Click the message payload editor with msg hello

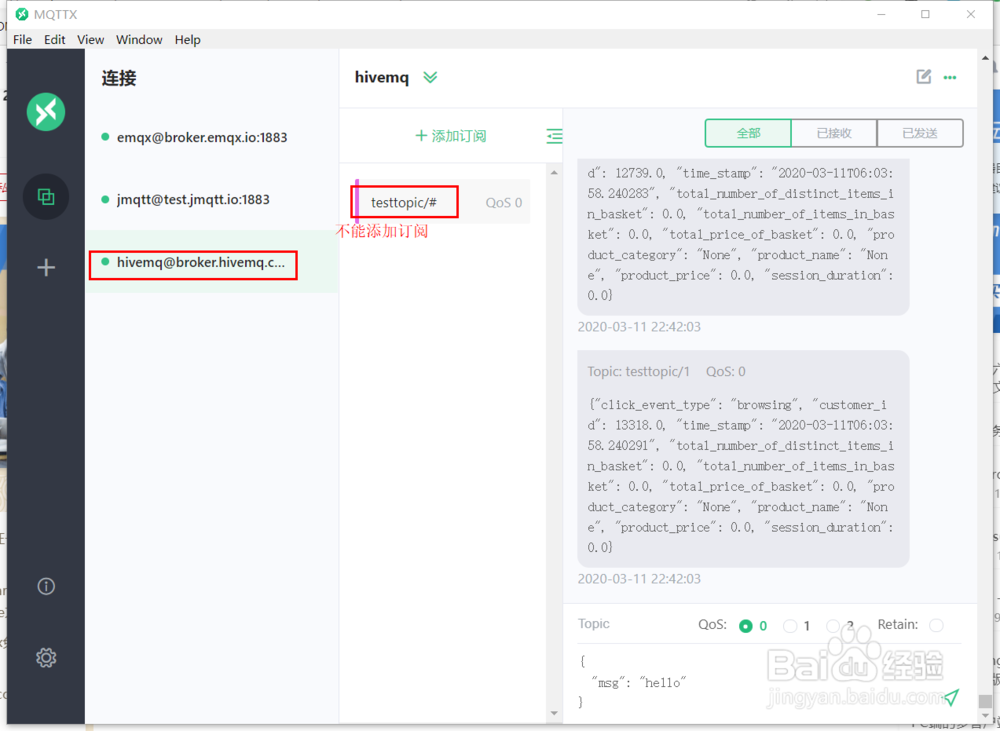tap(759, 682)
